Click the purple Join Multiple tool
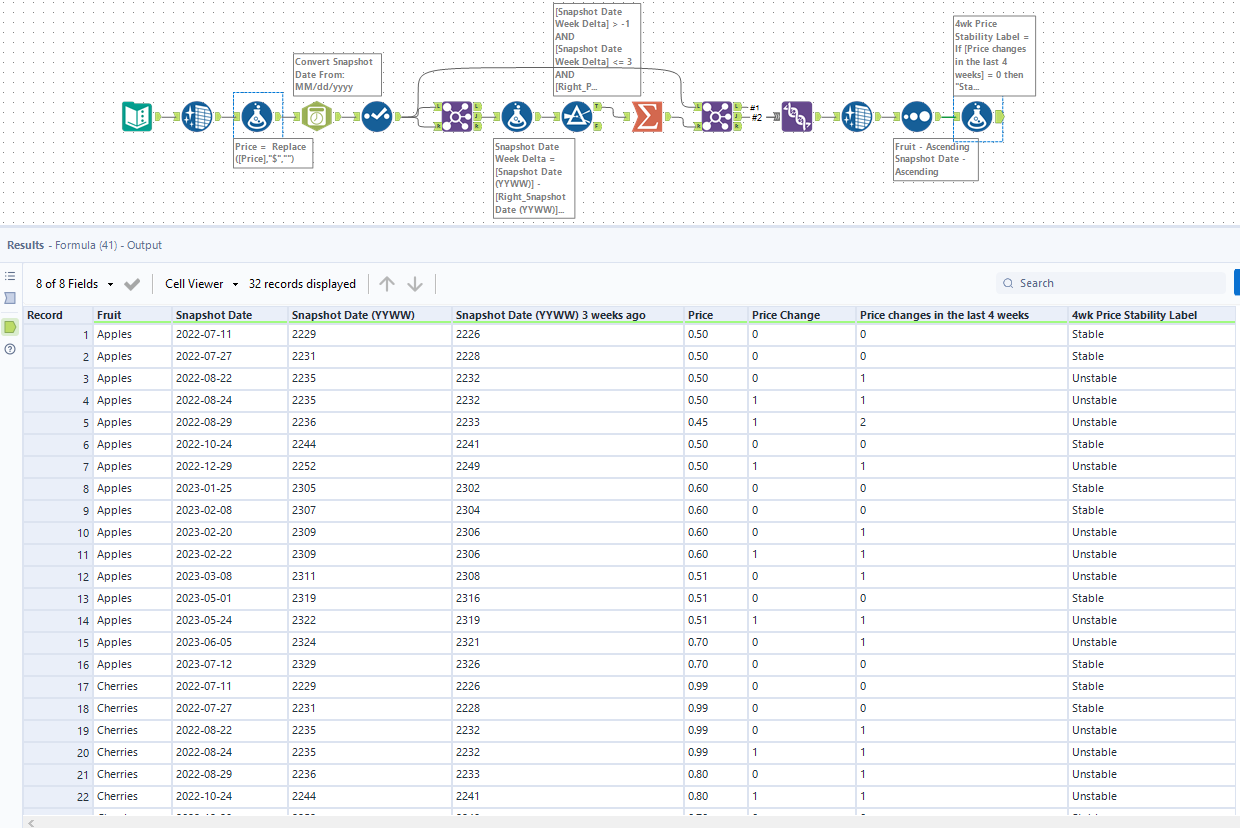 click(796, 117)
